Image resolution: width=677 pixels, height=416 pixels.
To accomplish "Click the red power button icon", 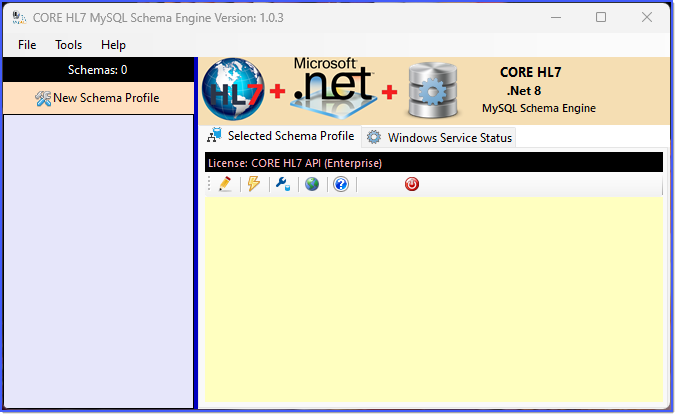I will tap(412, 184).
